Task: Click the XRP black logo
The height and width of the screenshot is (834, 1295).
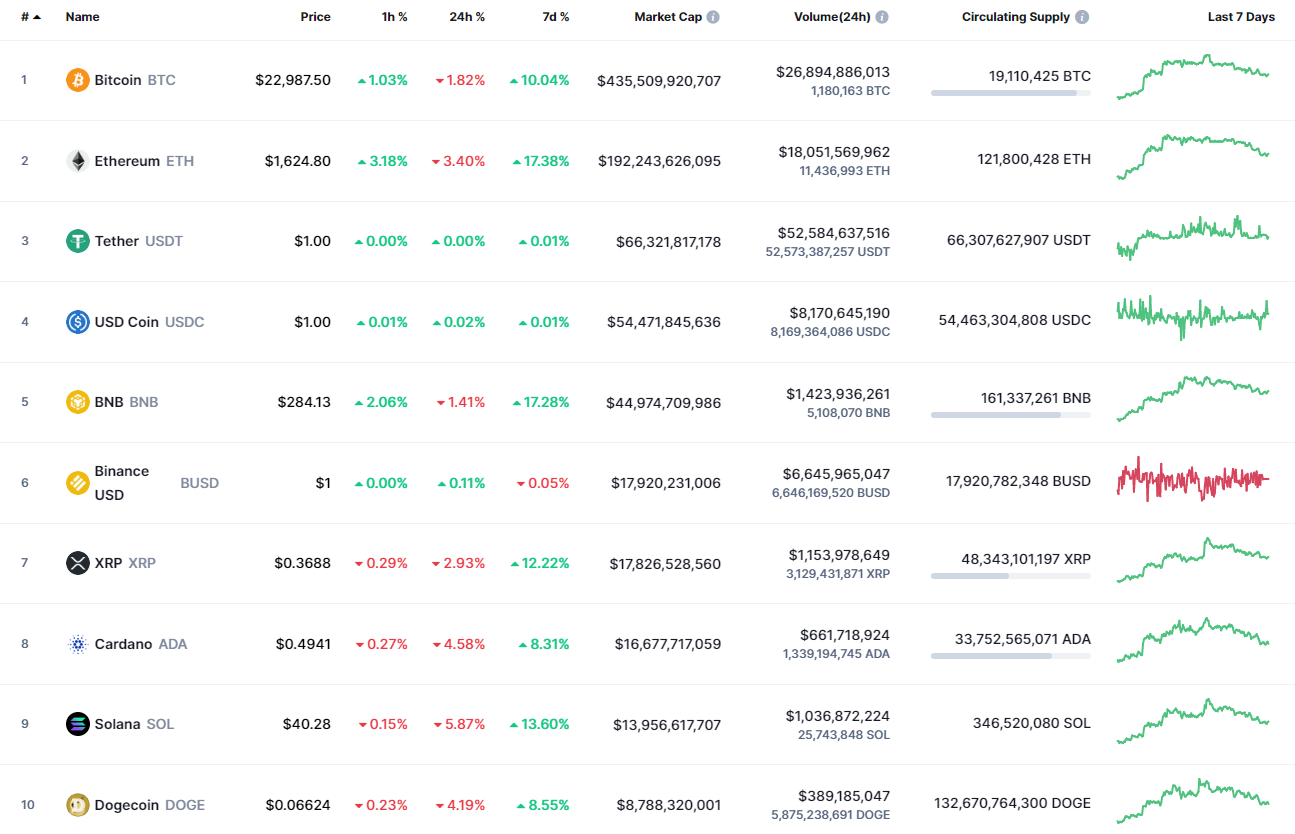Action: tap(77, 563)
